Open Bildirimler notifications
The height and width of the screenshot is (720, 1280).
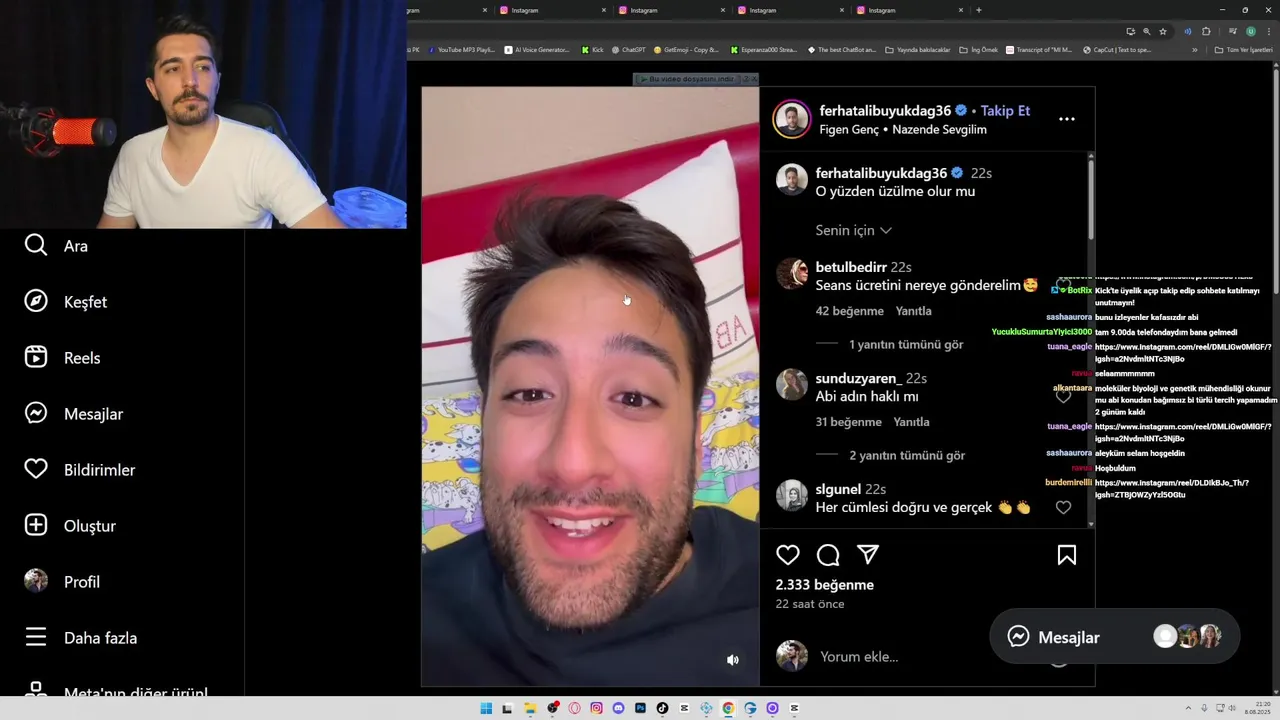point(80,470)
